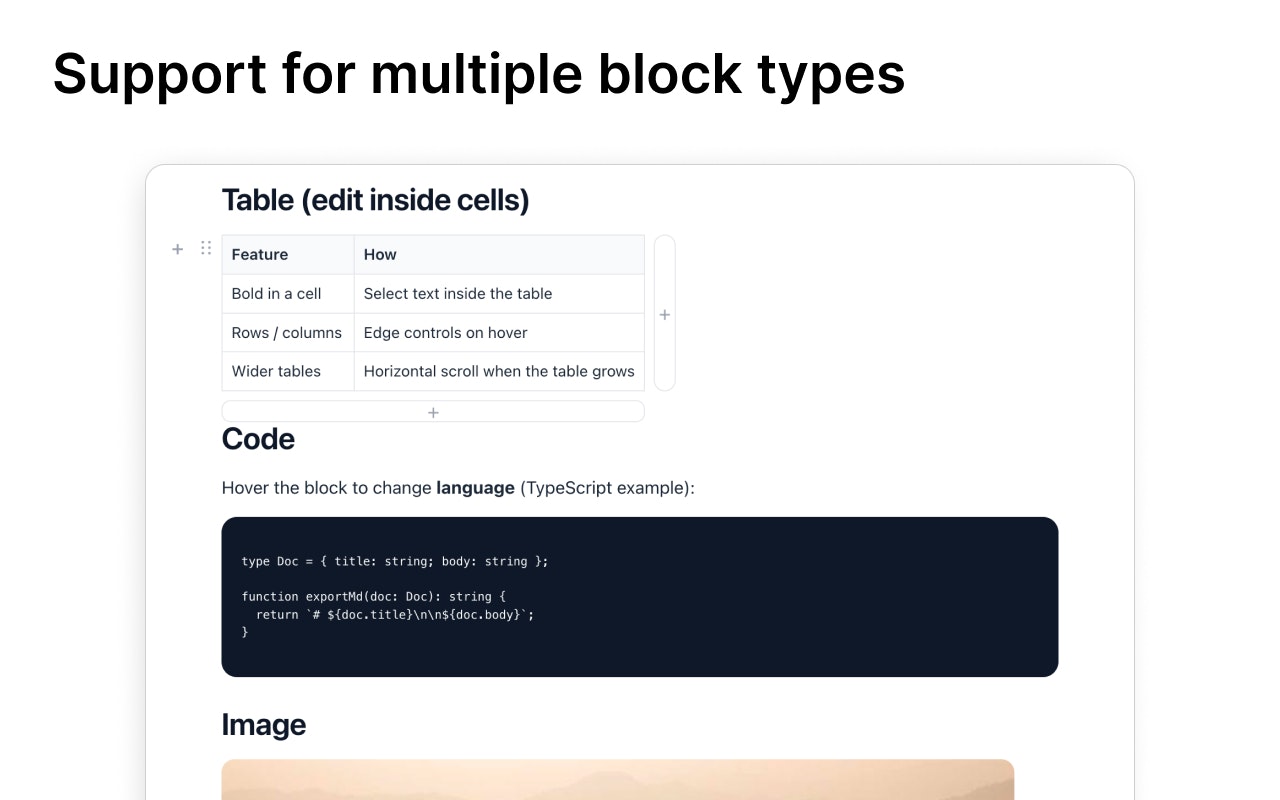Click the 'Horizontal scroll when the table grows' cell

(x=498, y=371)
